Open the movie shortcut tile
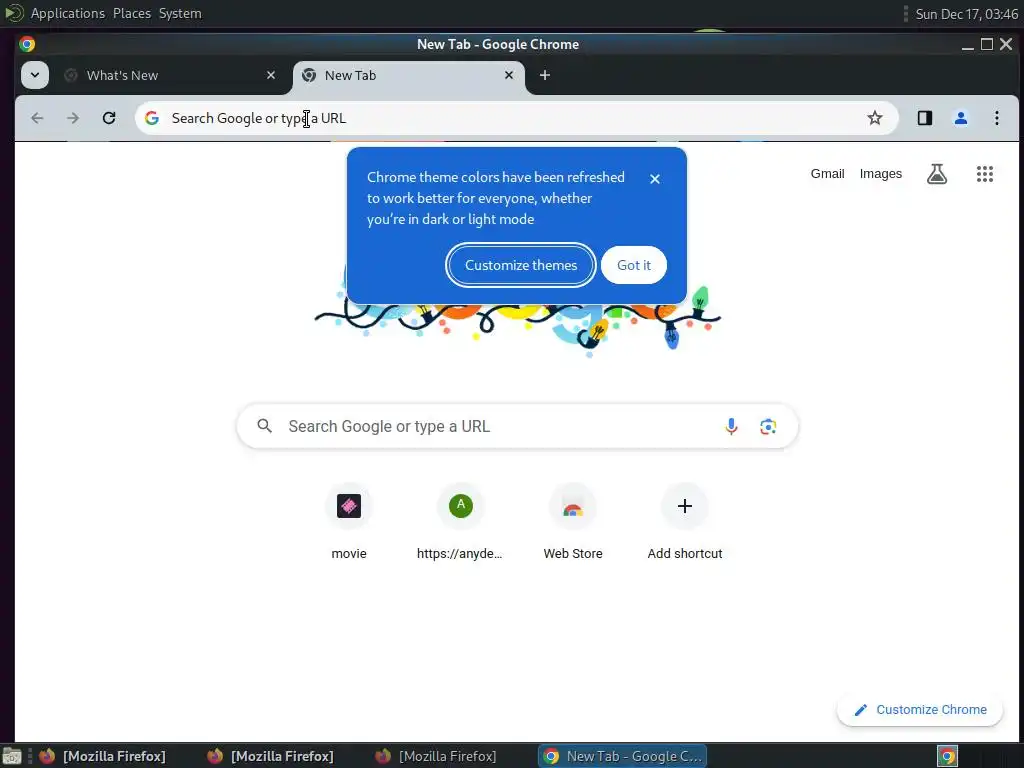Screen dimensions: 1024x768 pyautogui.click(x=349, y=522)
